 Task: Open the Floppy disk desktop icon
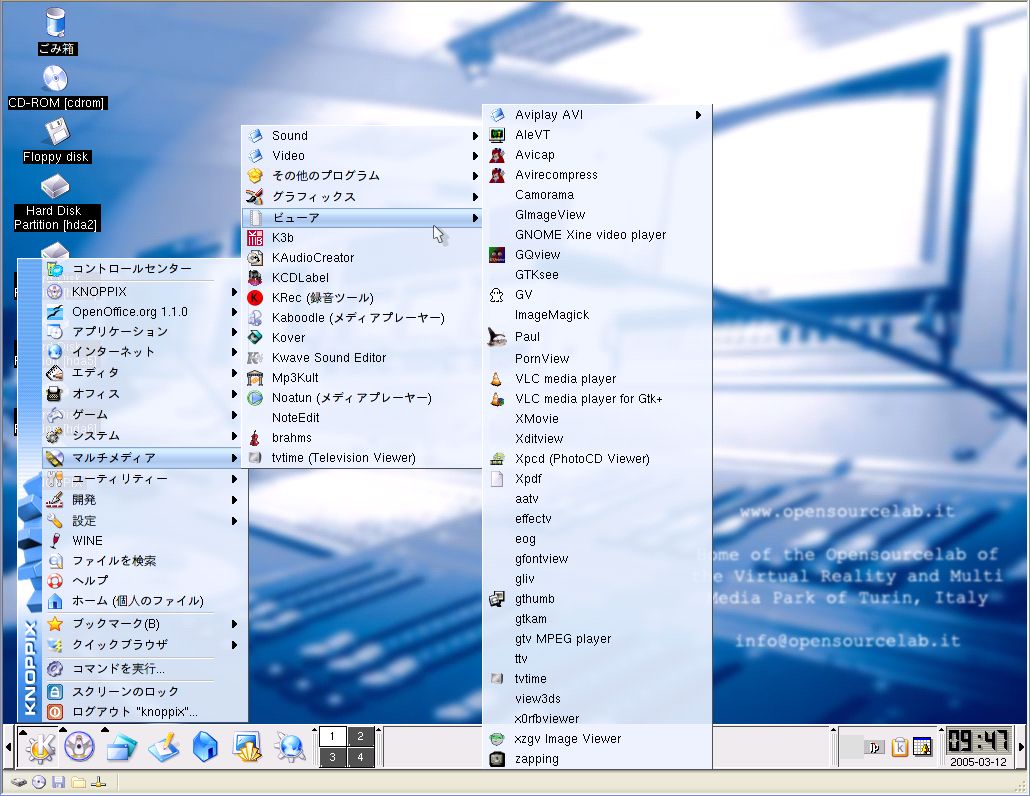(56, 141)
